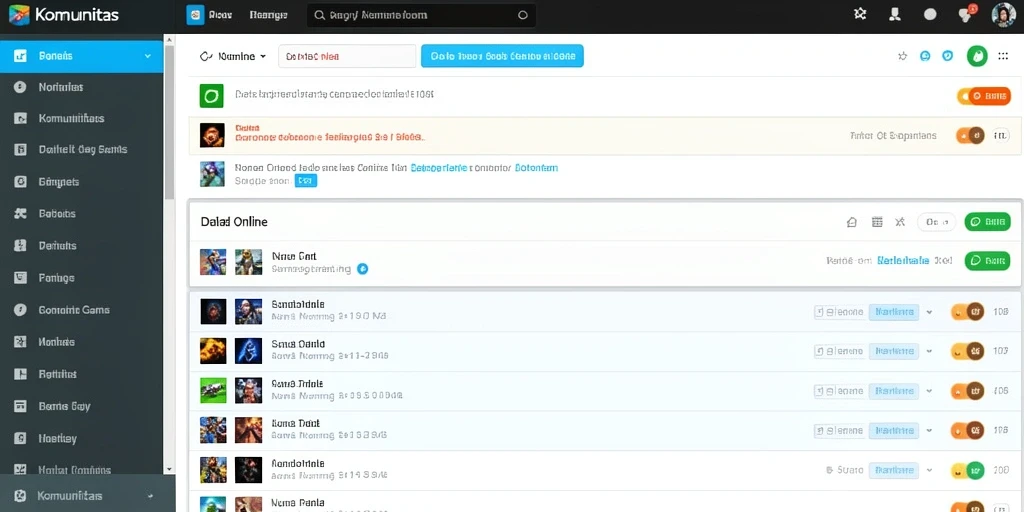
Task: Click the wide blue button in toolbar
Action: pyautogui.click(x=502, y=56)
